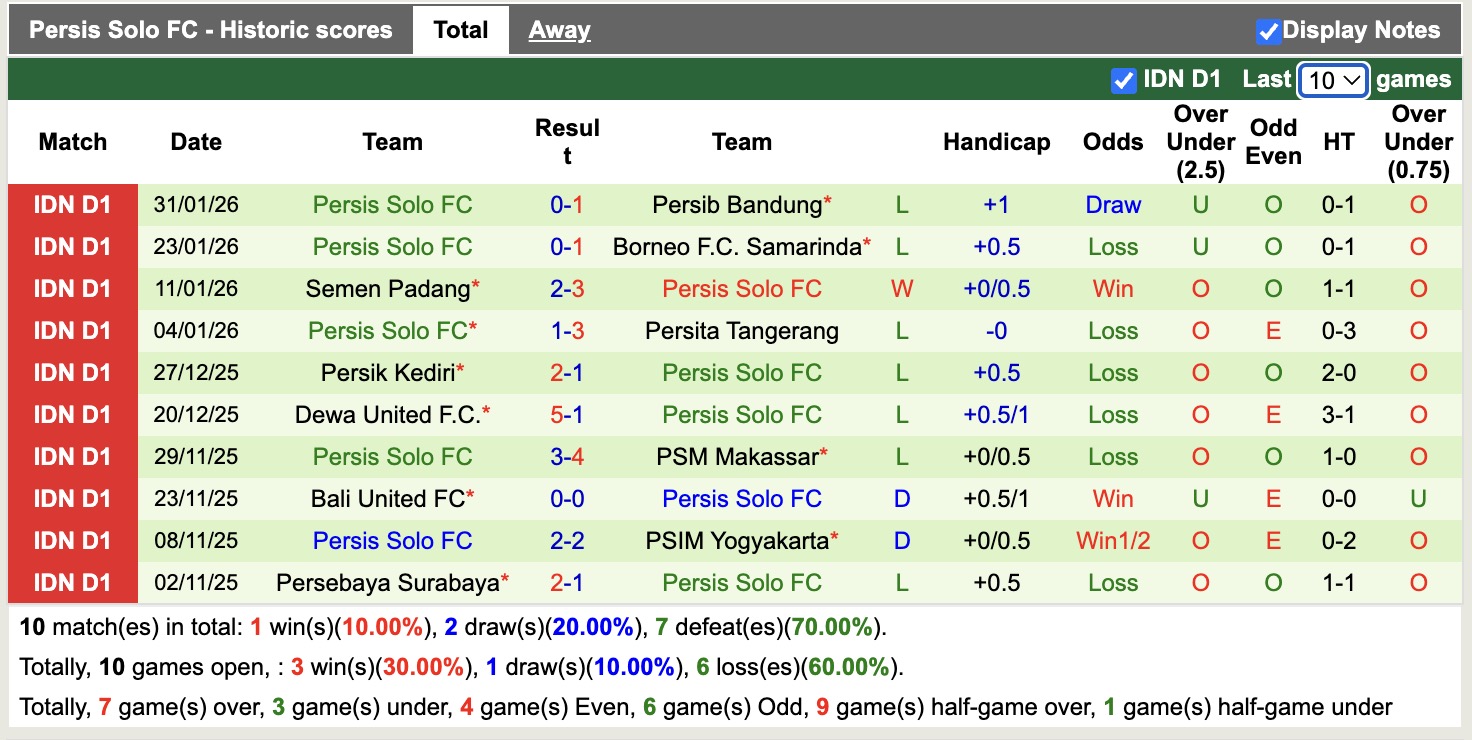Click the IDN D1 badge on the first row
1472x740 pixels.
(x=73, y=204)
